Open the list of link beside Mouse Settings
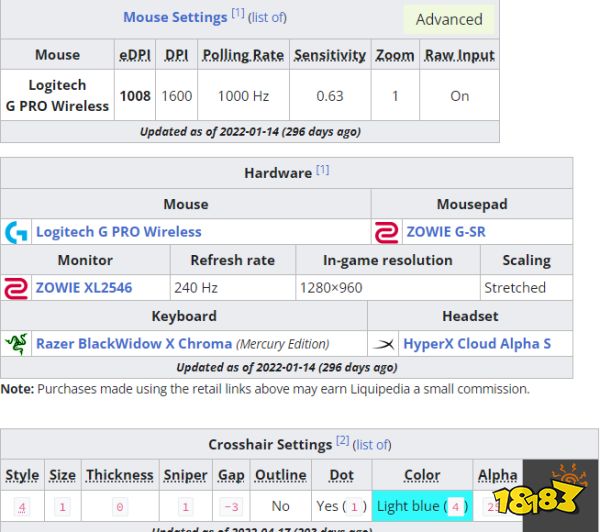 [267, 18]
